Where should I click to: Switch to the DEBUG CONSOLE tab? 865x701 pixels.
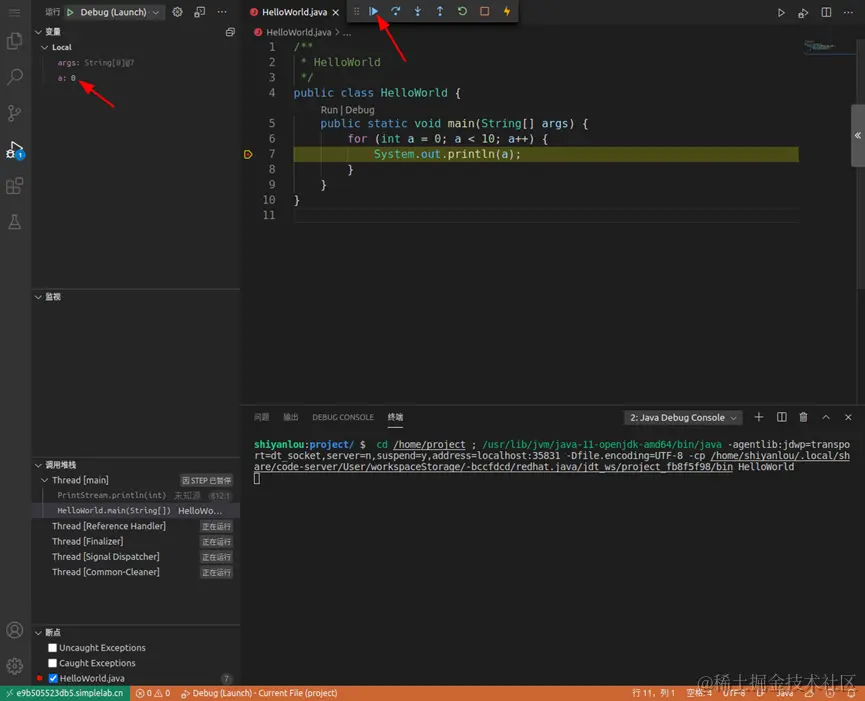coord(342,417)
